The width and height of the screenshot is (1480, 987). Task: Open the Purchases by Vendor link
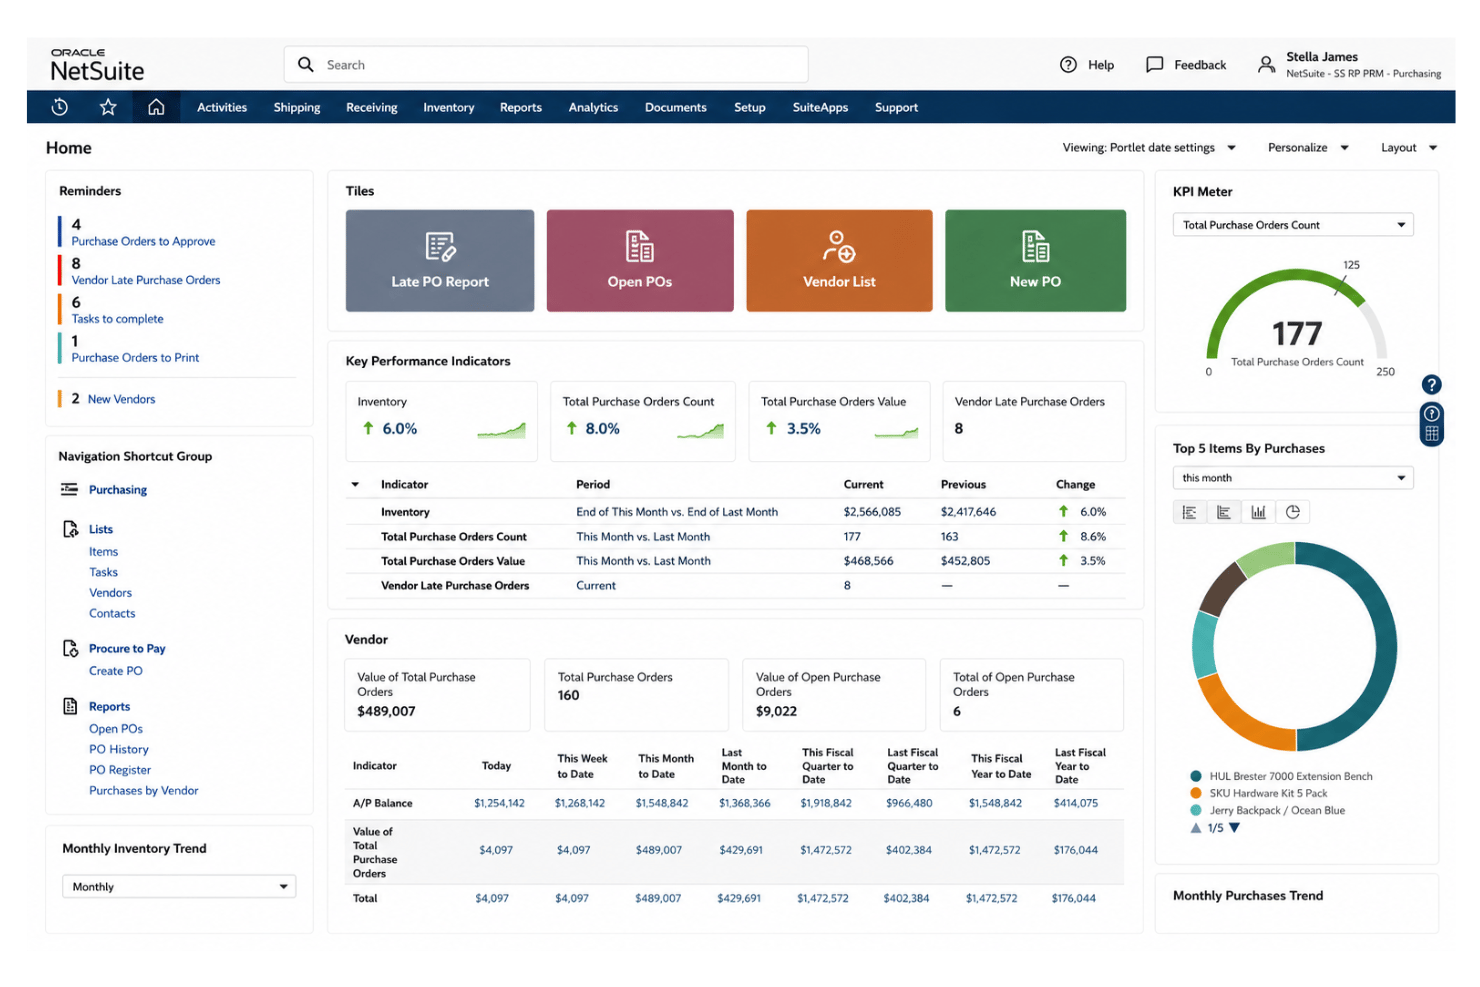click(144, 790)
